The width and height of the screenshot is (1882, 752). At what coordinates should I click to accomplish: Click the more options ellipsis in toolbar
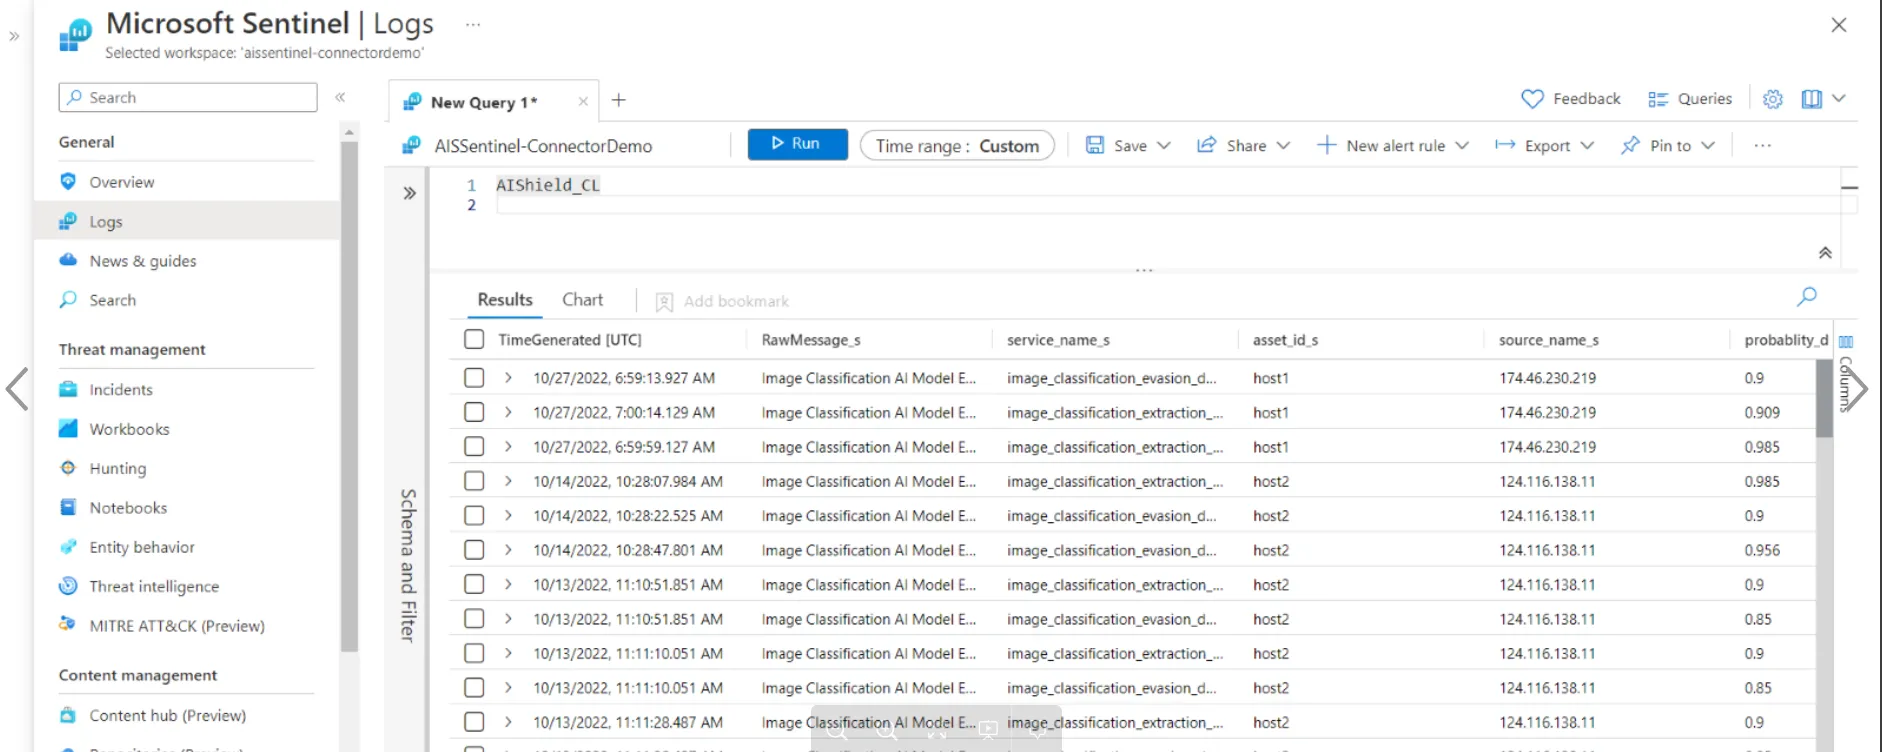(x=1762, y=146)
